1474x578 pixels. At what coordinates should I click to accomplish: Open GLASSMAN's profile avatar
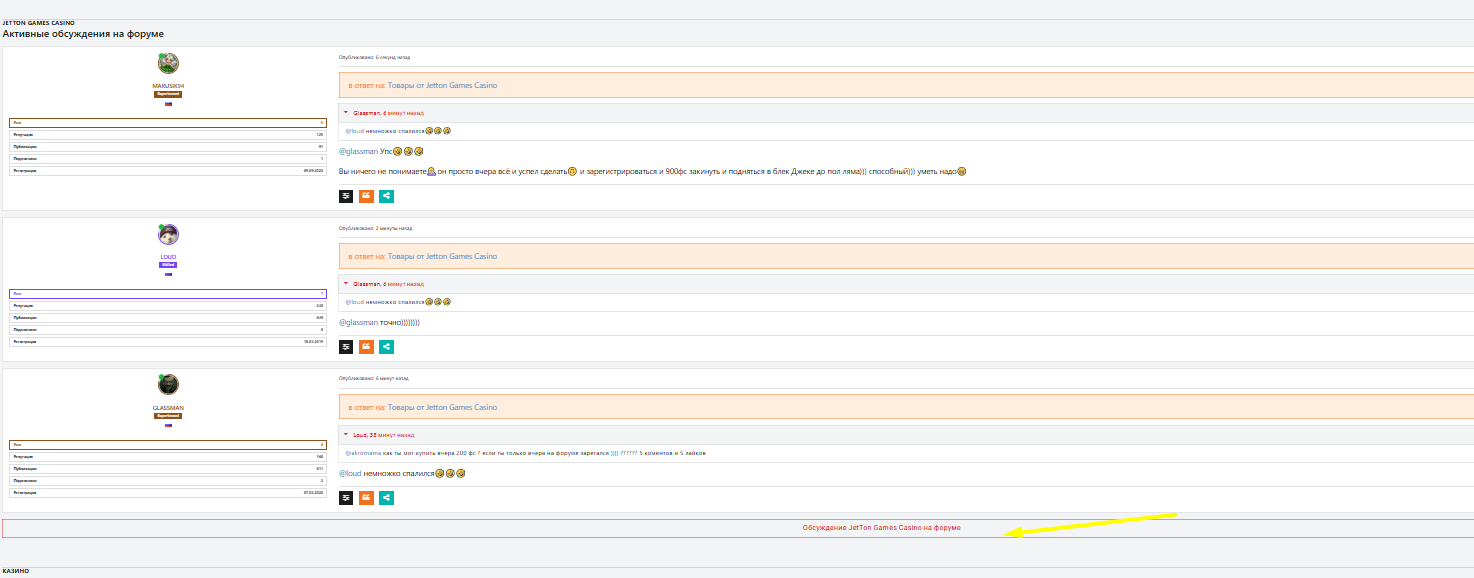coord(168,385)
